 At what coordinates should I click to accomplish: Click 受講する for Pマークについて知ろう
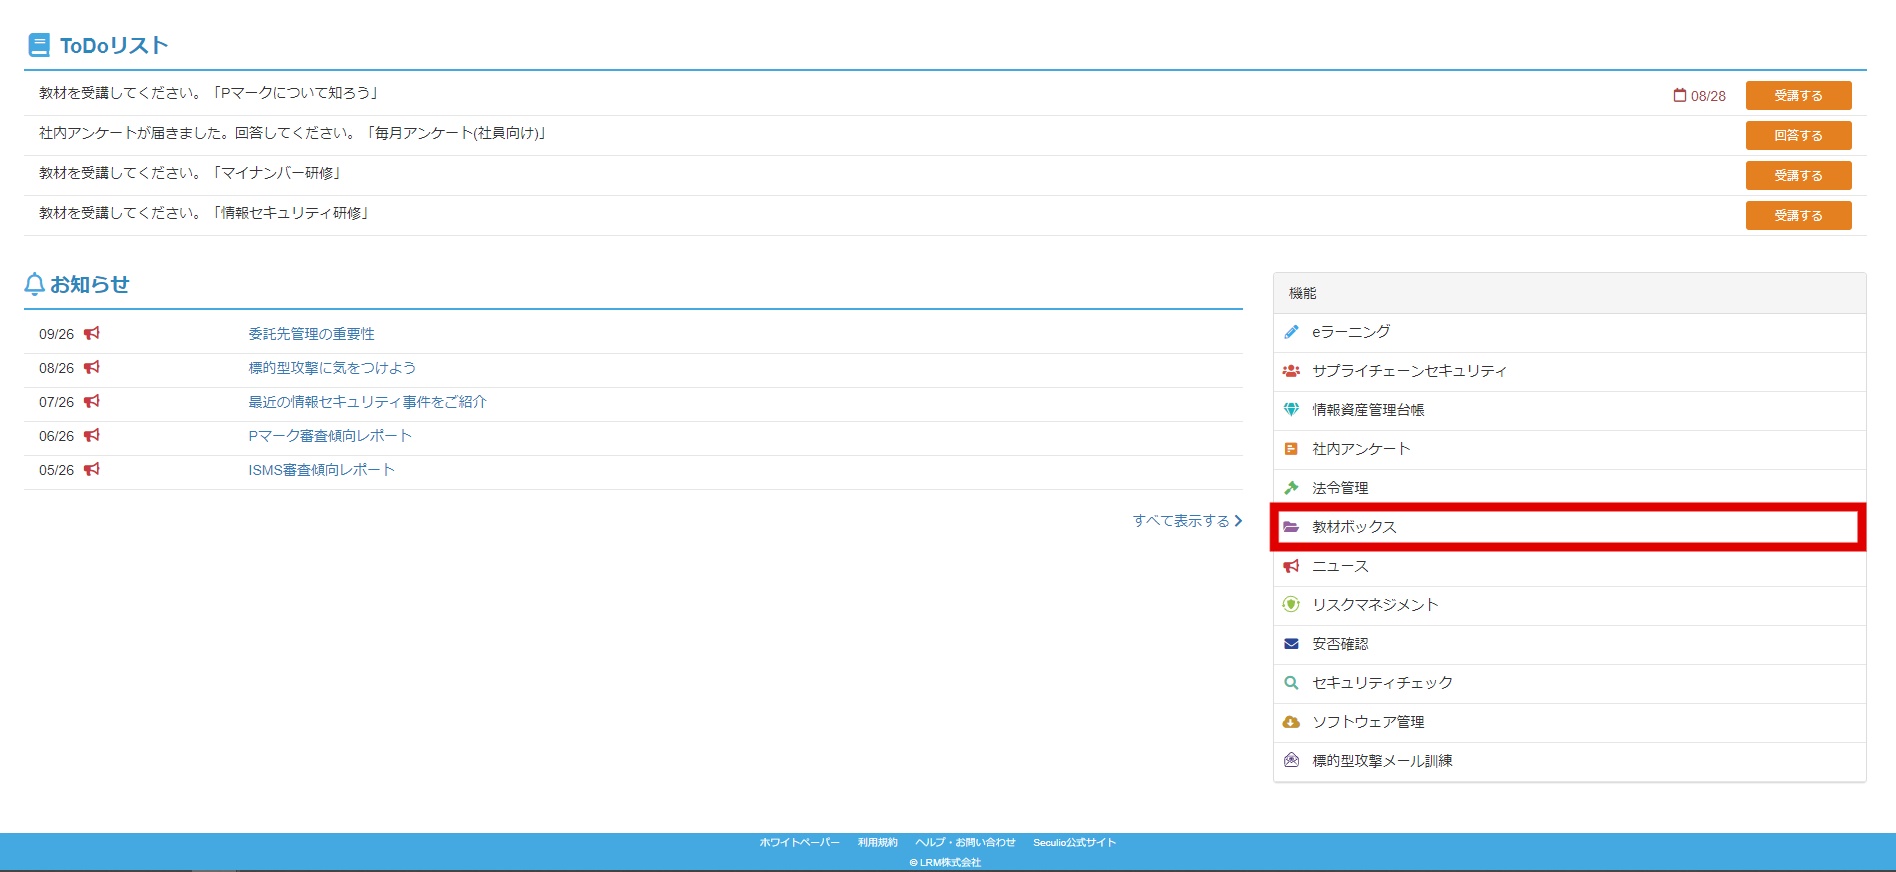(1798, 95)
